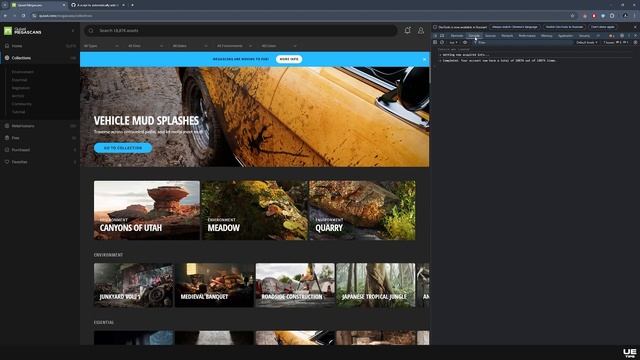Open the second filter dropdown

(x=145, y=46)
